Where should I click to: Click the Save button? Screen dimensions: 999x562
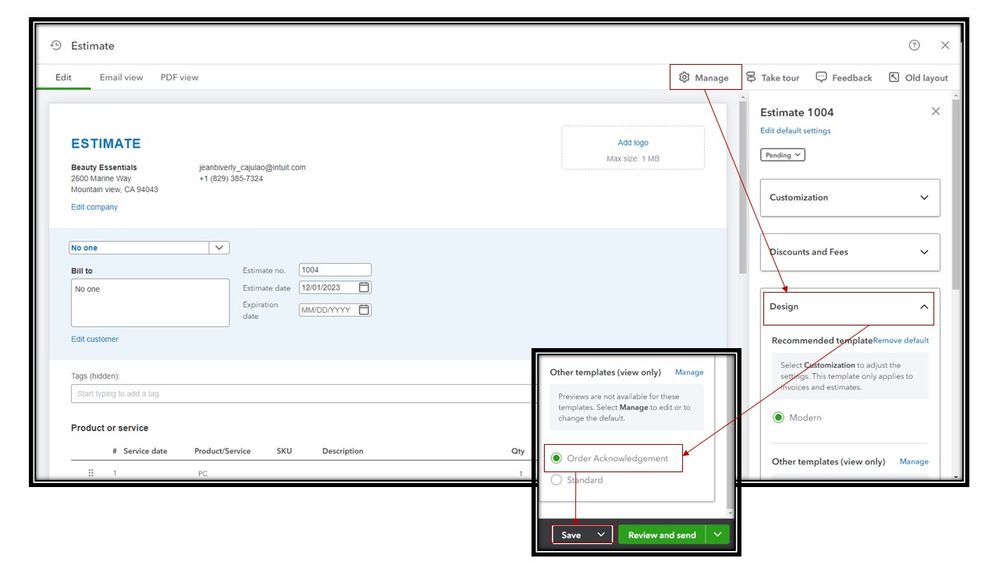tap(571, 535)
